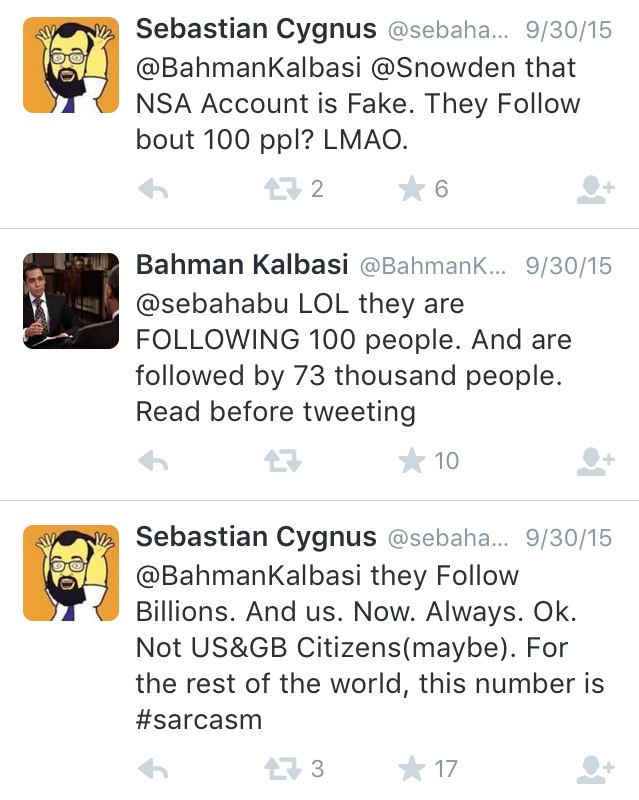Screen dimensions: 639x800
Task: Follow Bahman Kalbasi via add-person icon
Action: coord(595,461)
